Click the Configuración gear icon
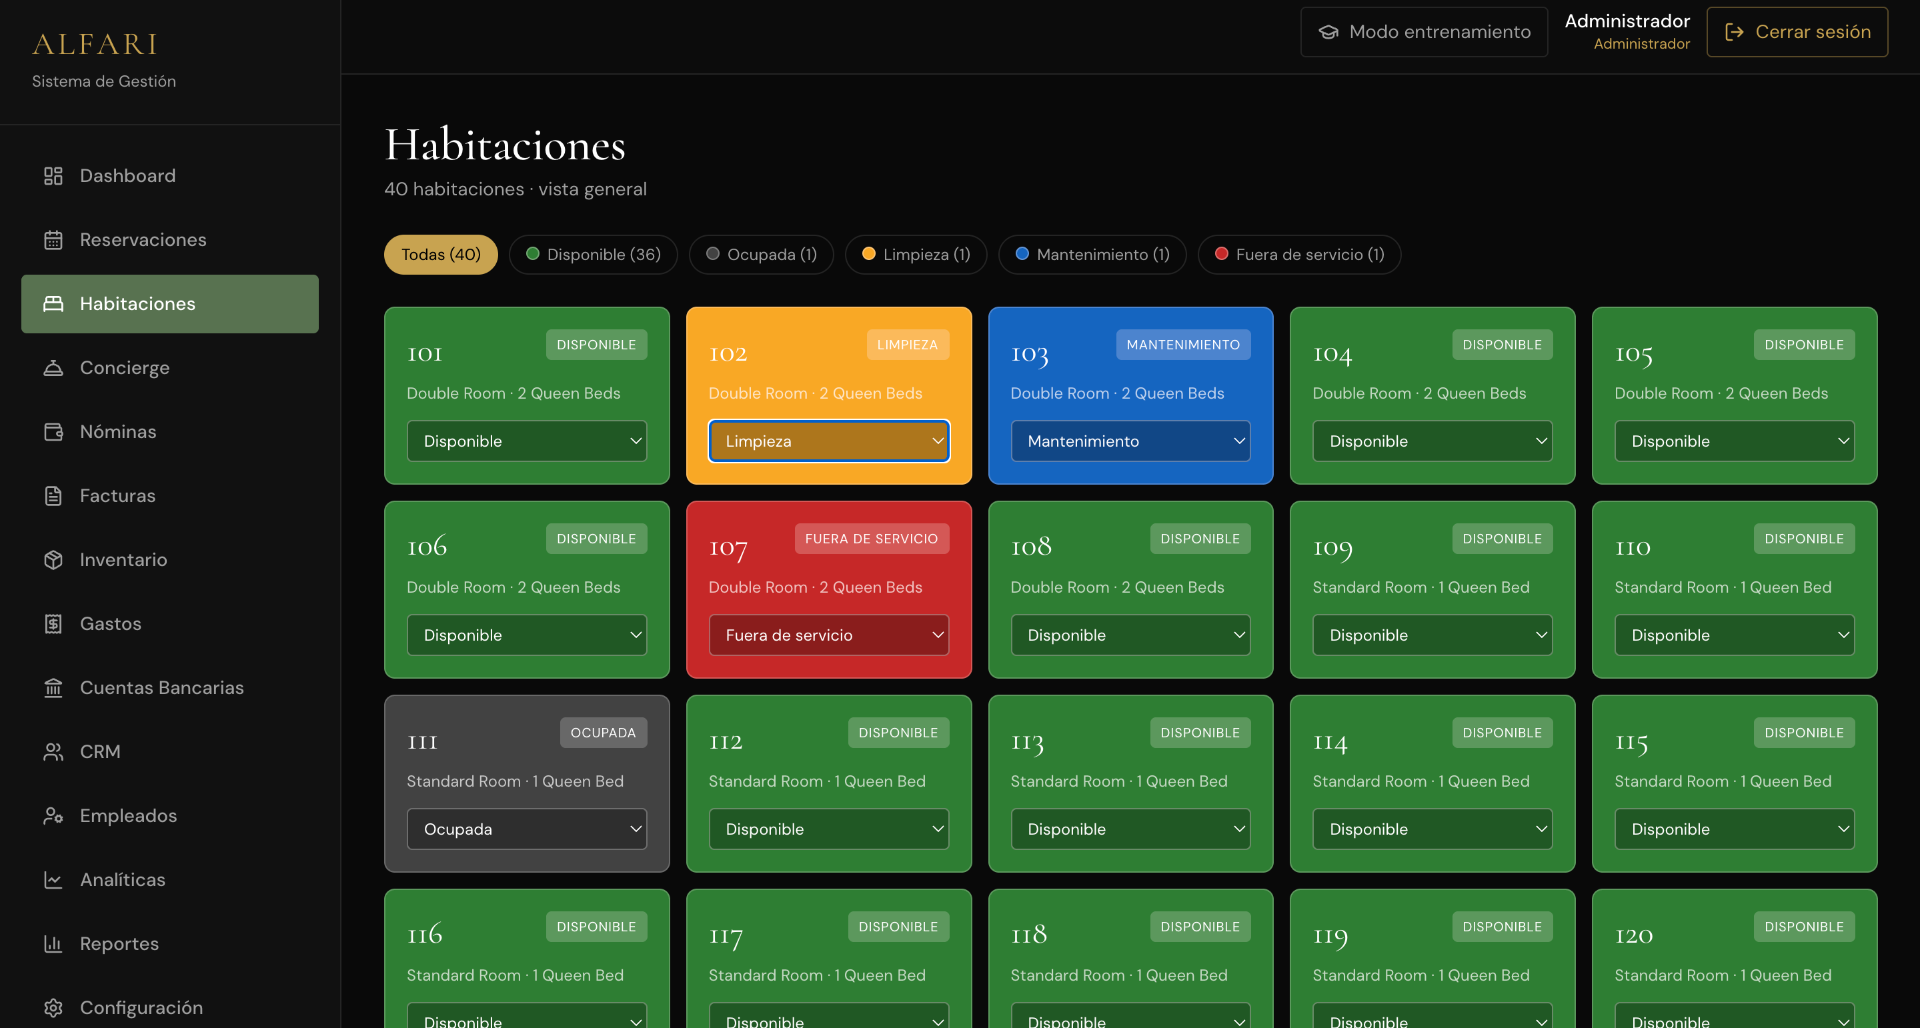The image size is (1920, 1028). coord(53,1008)
